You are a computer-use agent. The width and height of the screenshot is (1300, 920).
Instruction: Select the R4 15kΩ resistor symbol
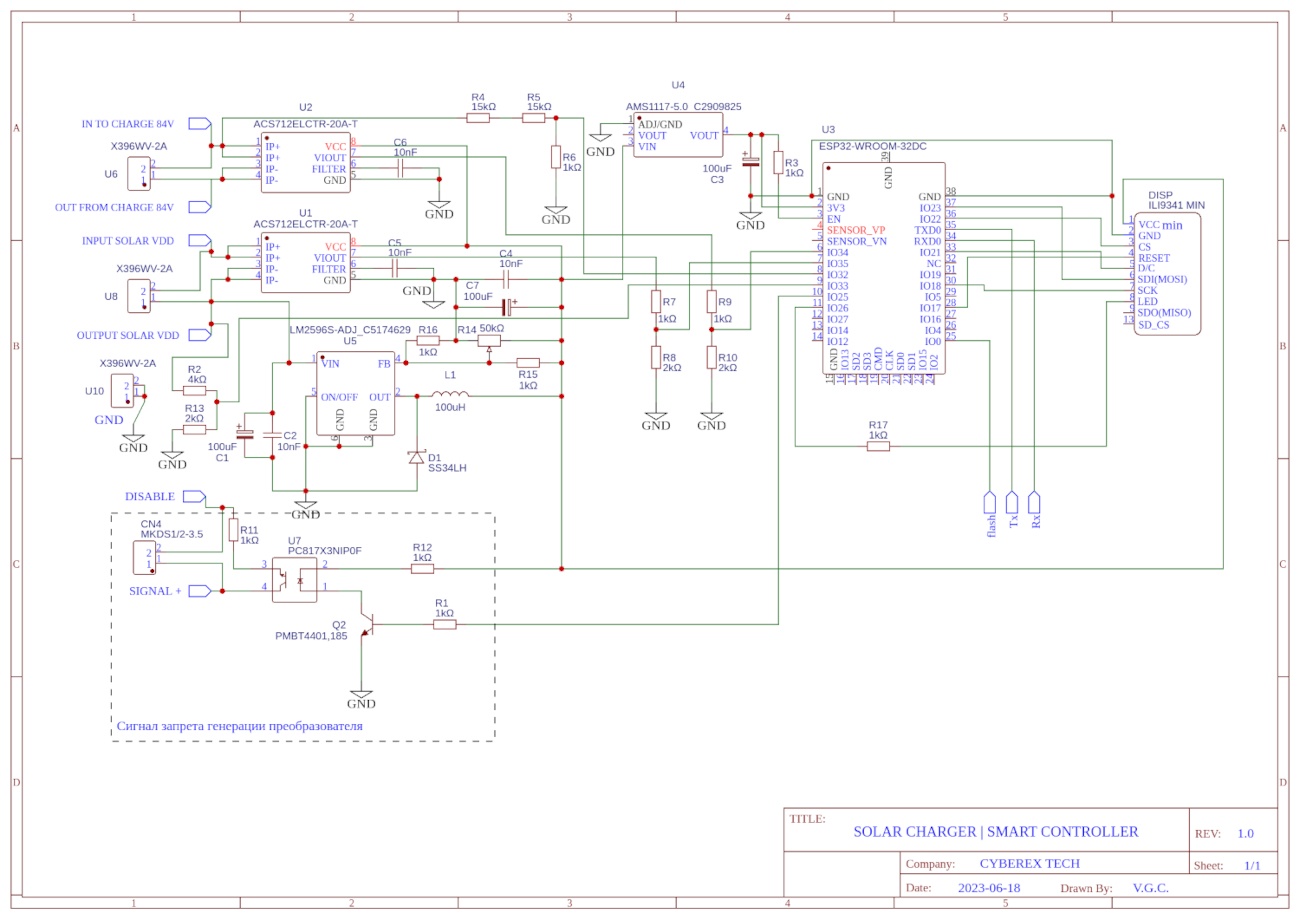(x=479, y=117)
